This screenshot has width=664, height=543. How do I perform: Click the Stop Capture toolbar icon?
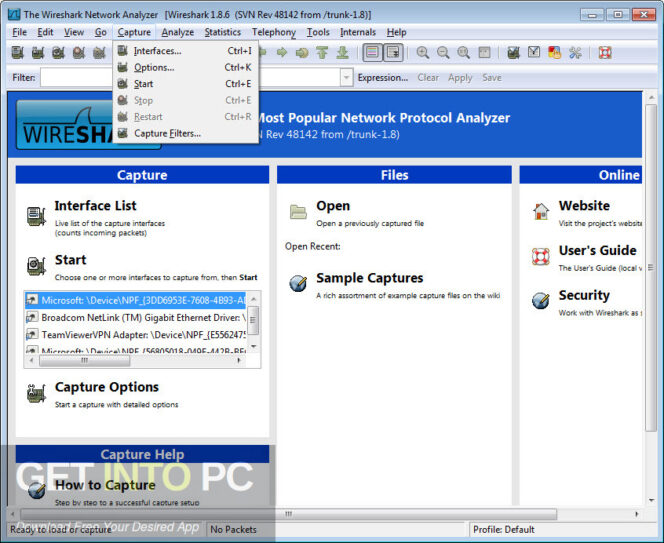pyautogui.click(x=78, y=53)
